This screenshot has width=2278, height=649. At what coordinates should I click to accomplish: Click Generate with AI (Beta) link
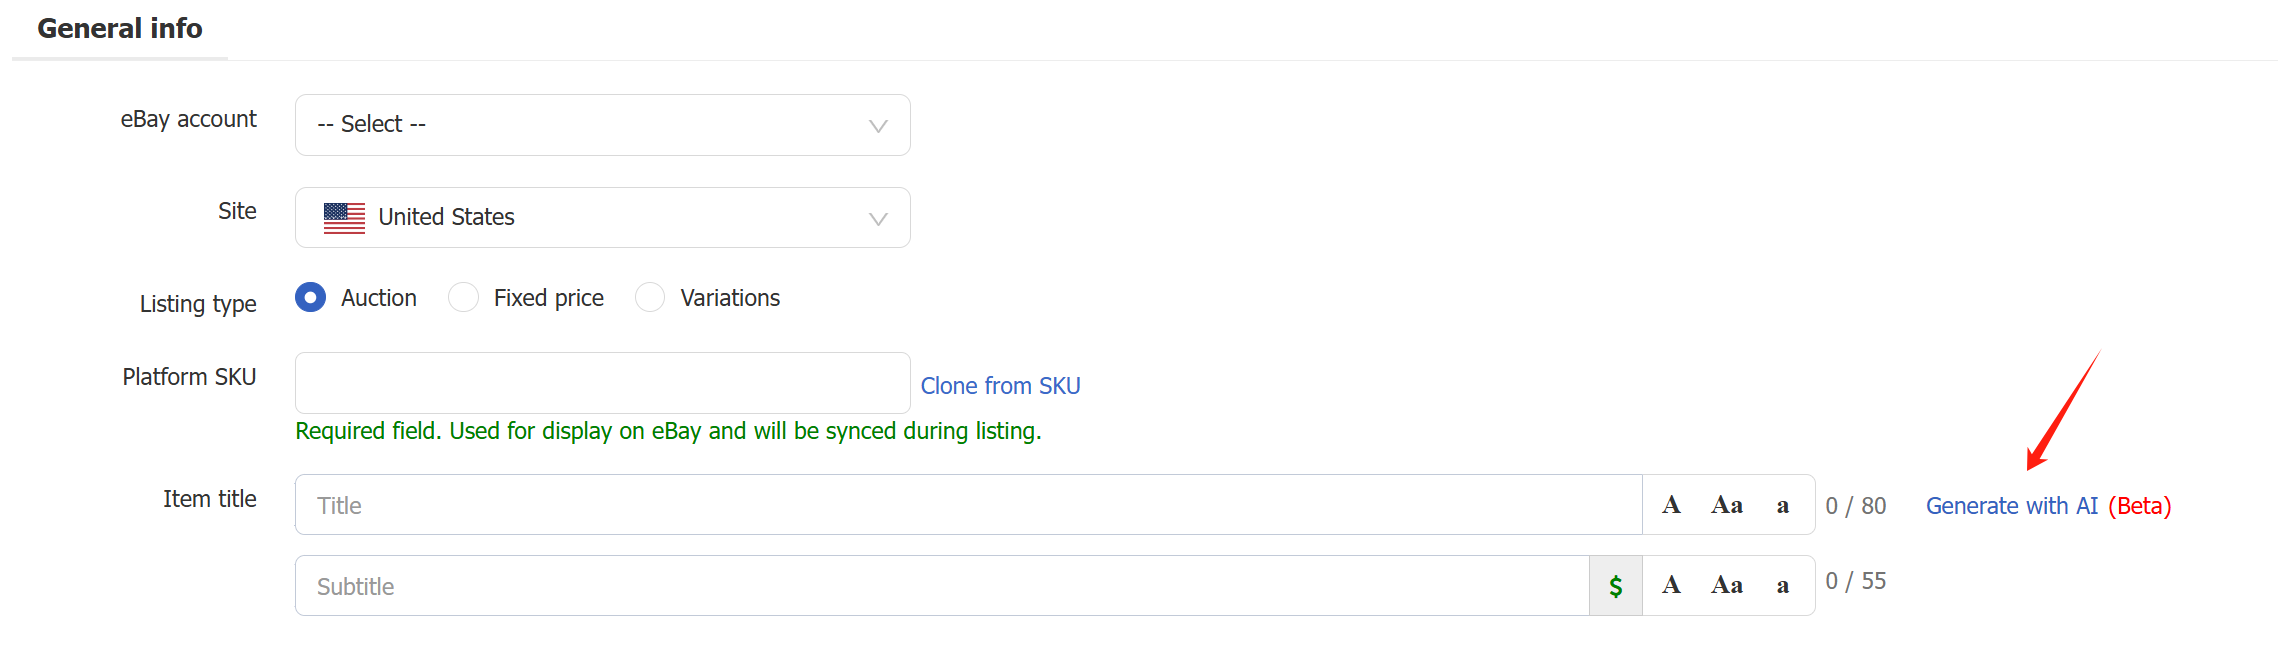coord(2048,506)
